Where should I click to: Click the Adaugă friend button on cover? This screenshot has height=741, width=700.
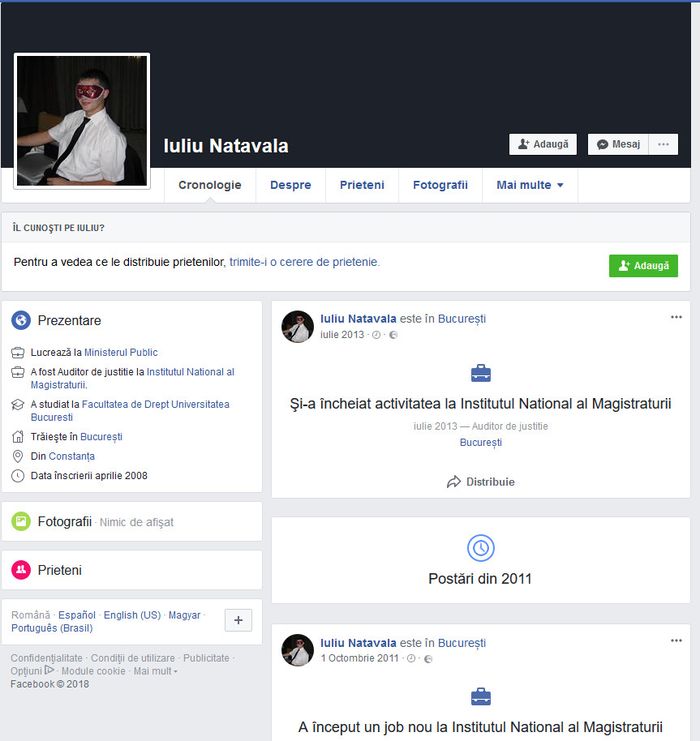click(x=543, y=144)
